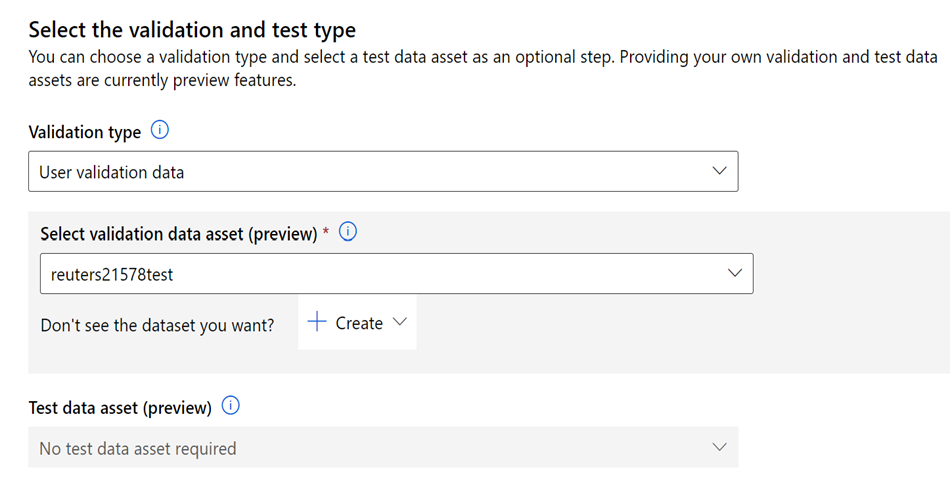Click the info icon beside Test data asset
This screenshot has width=950, height=478.
[x=230, y=405]
